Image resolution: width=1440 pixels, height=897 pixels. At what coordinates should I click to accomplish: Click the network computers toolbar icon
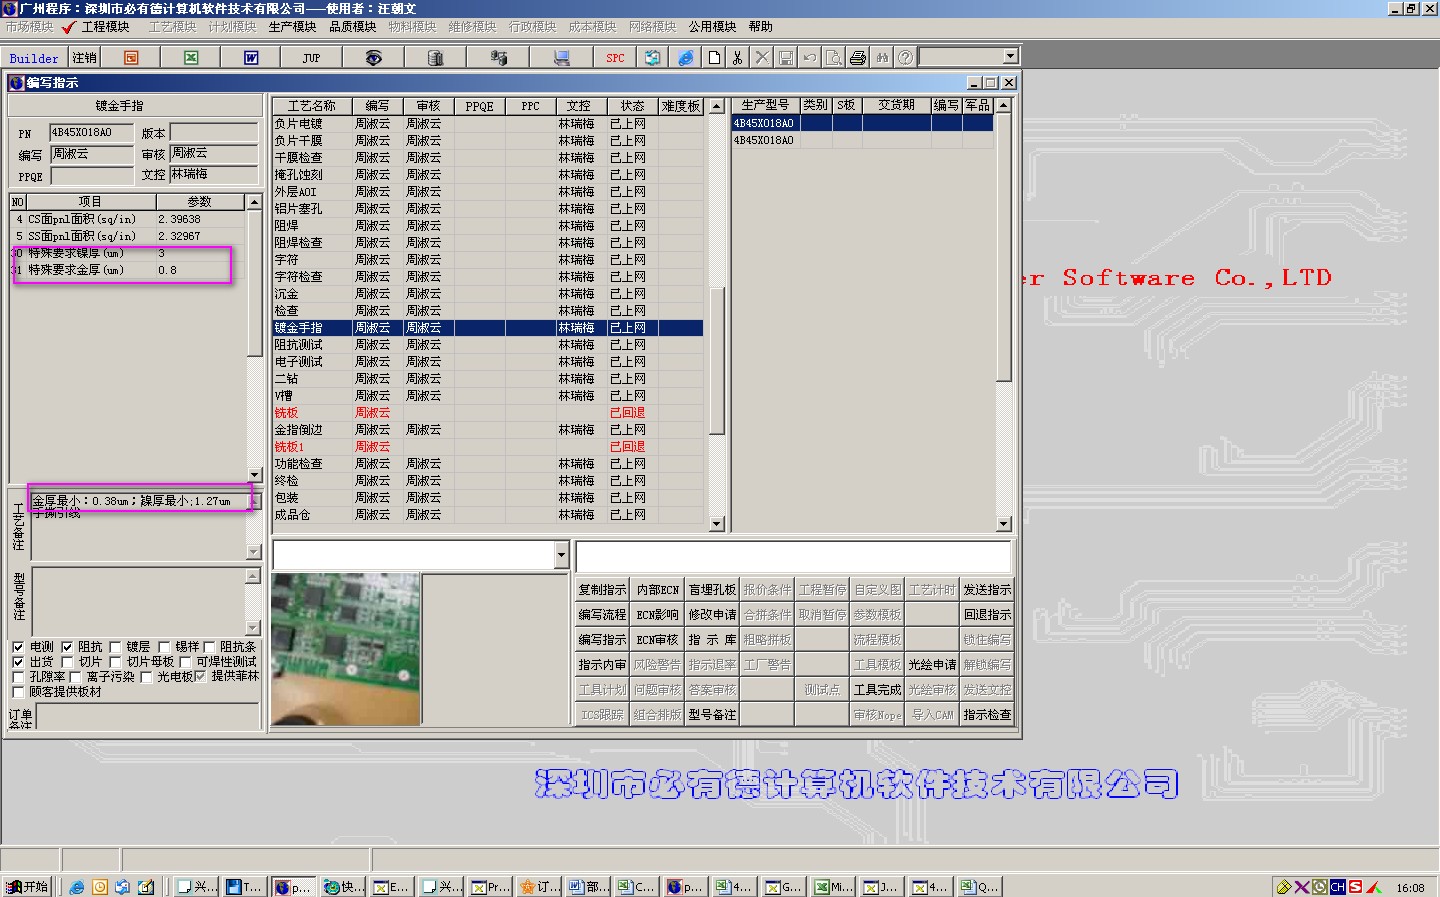[x=498, y=58]
